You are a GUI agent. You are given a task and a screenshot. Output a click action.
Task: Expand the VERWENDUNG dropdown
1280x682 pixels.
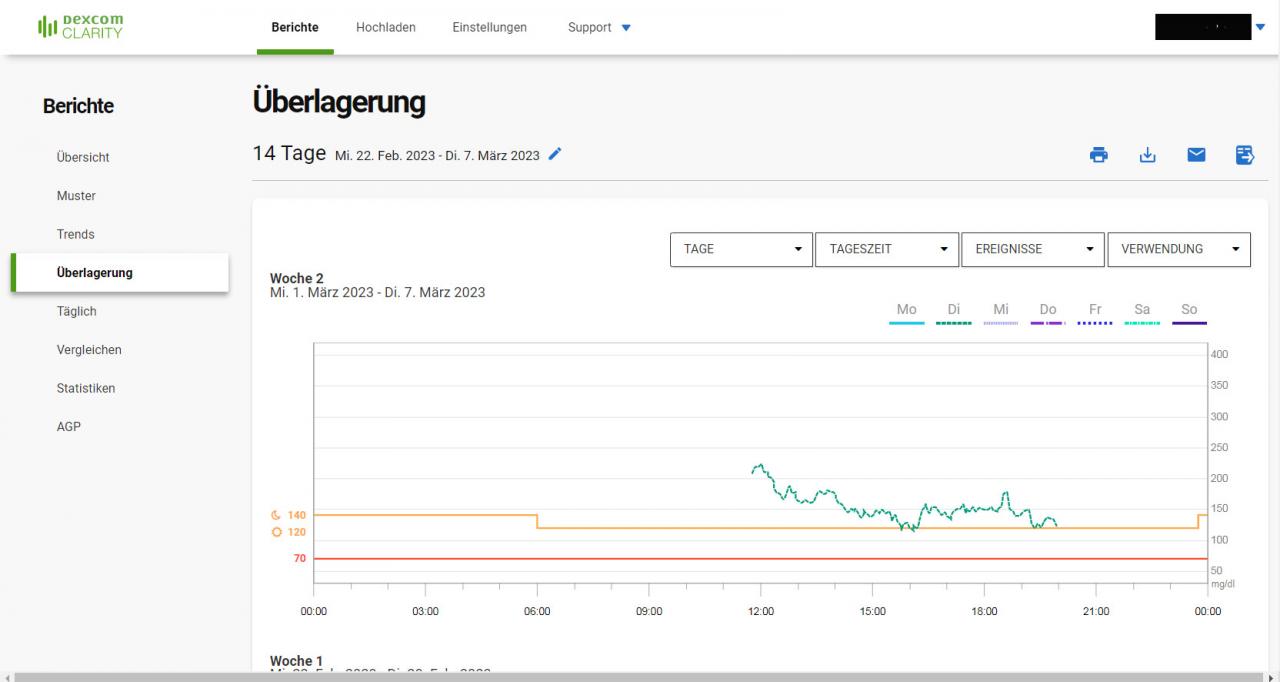pos(1179,250)
